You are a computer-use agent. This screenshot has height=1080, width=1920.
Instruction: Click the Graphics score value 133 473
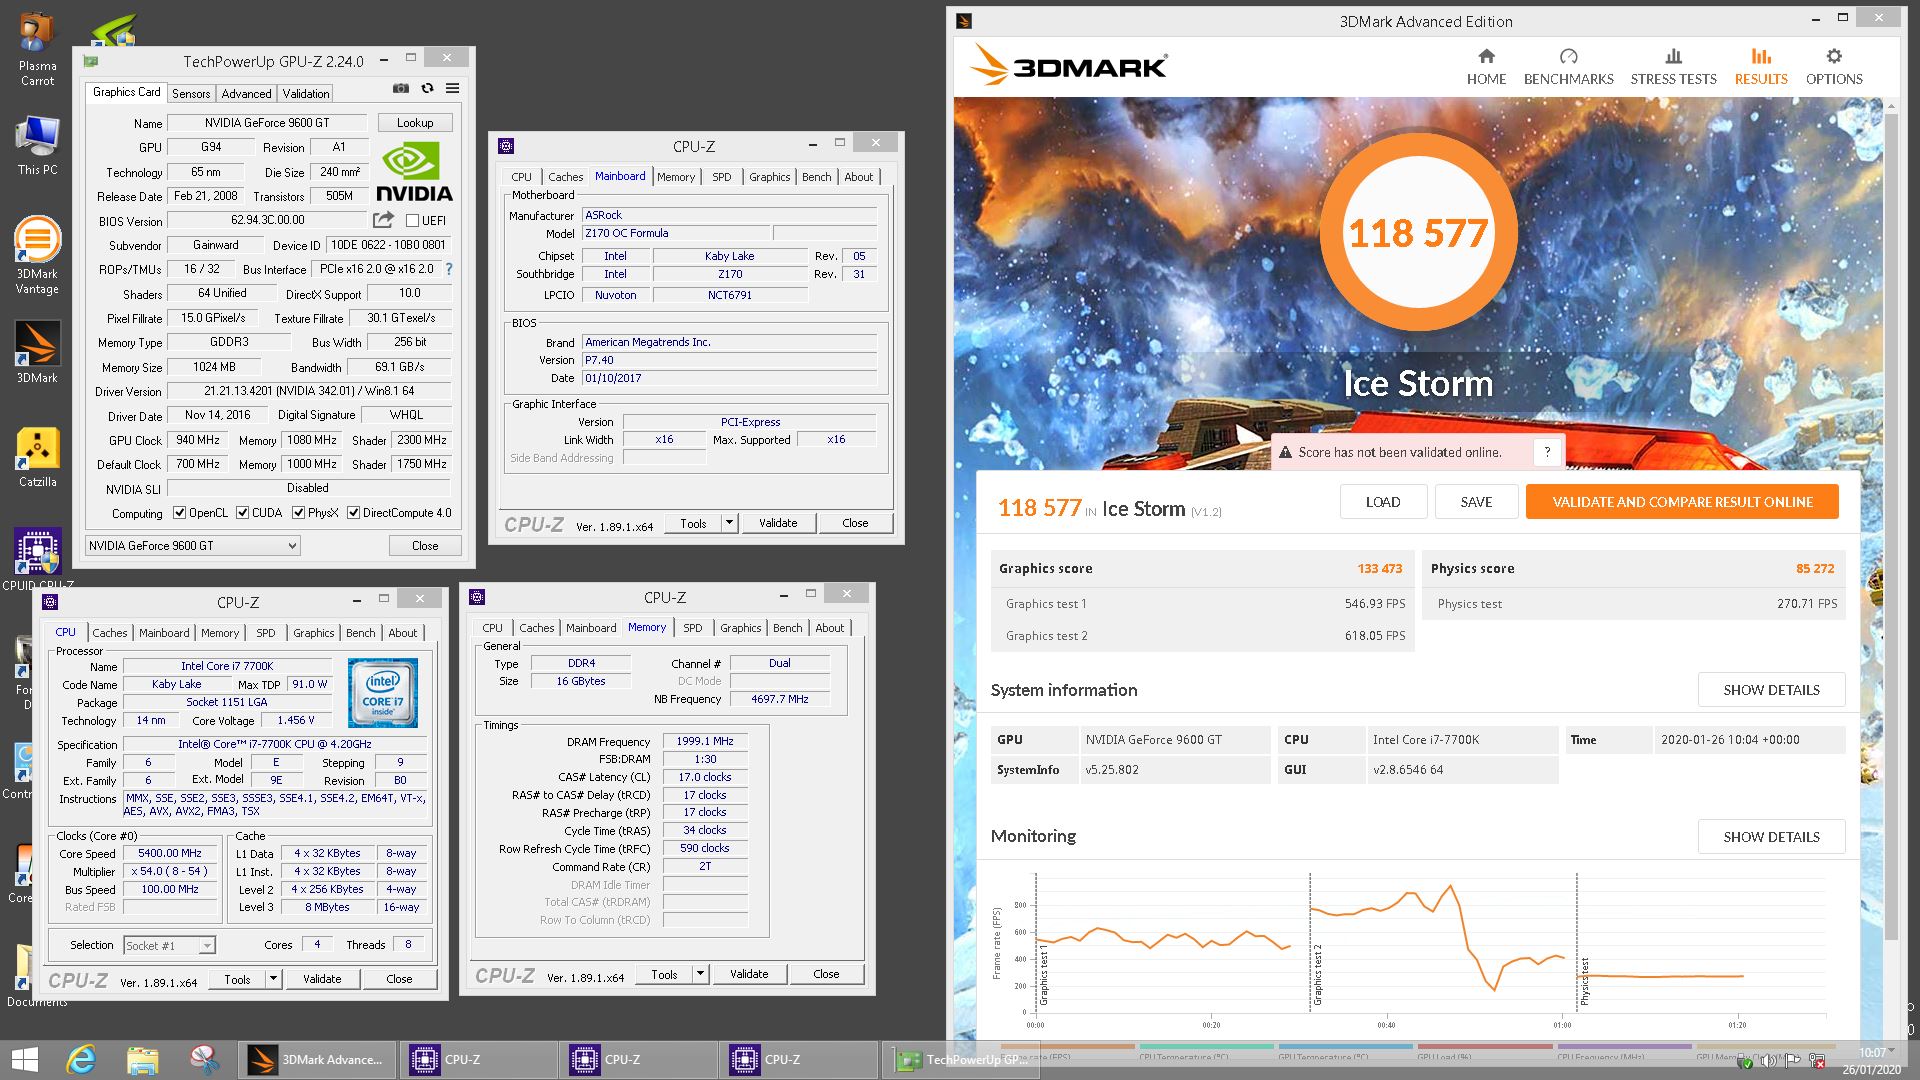(x=1379, y=569)
